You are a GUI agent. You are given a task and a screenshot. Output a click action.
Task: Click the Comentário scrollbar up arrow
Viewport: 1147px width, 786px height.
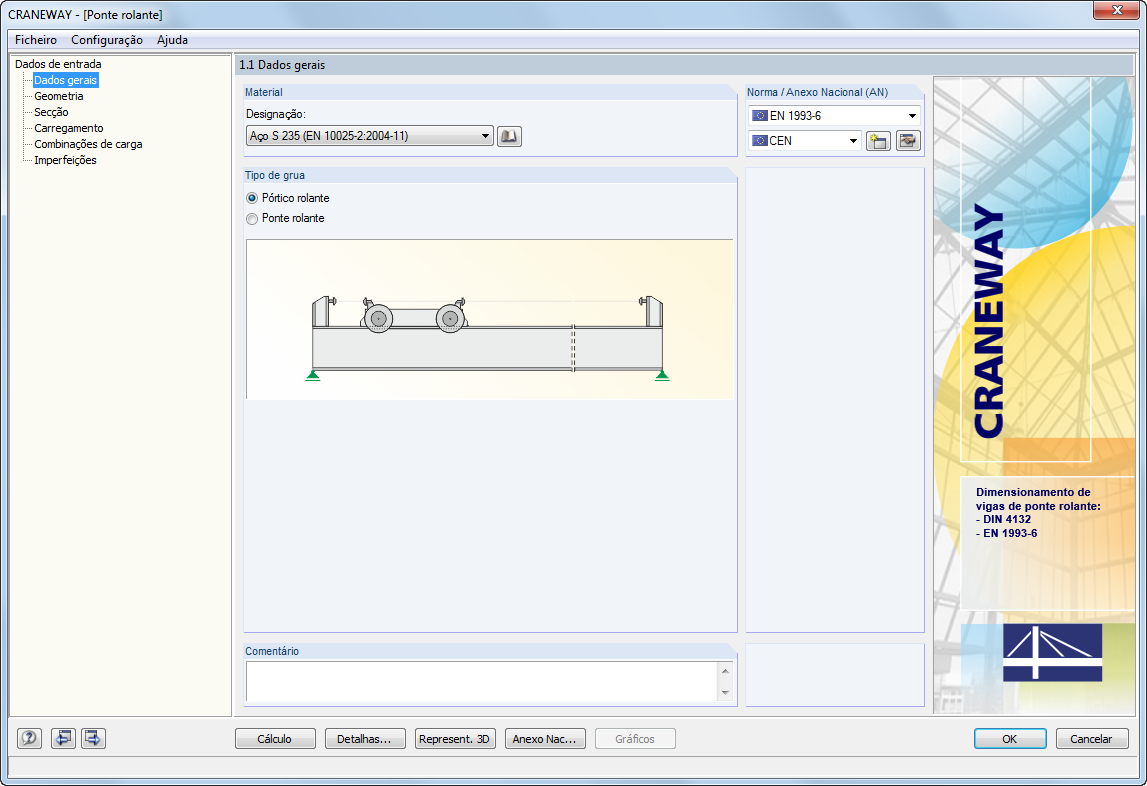pyautogui.click(x=726, y=670)
